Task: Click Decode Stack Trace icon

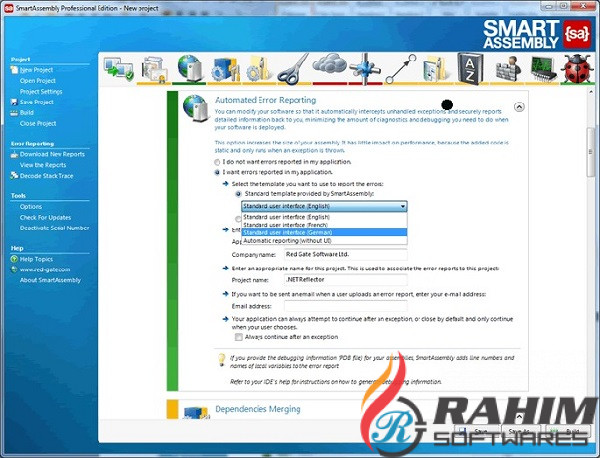Action: (15, 176)
